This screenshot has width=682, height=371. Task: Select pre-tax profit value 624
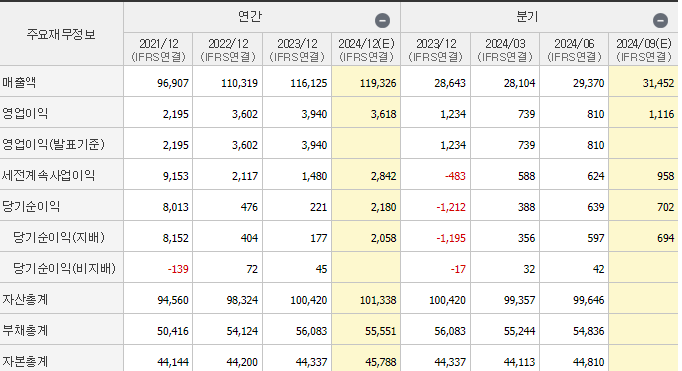(595, 176)
